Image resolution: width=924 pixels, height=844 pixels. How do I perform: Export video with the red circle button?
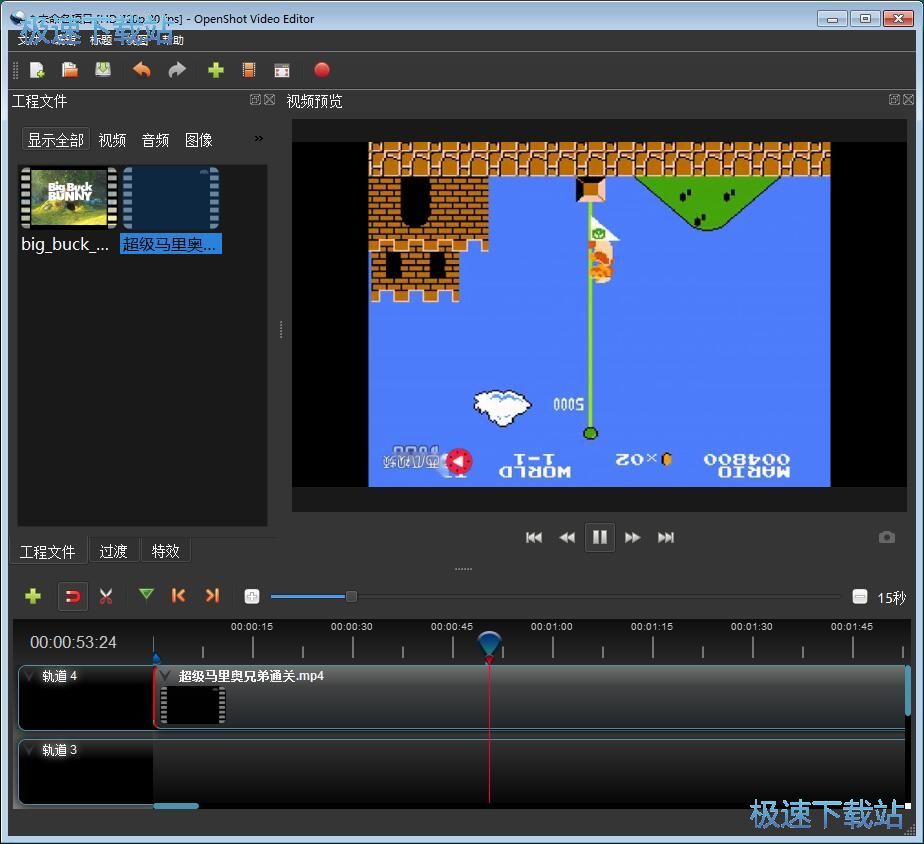(322, 70)
